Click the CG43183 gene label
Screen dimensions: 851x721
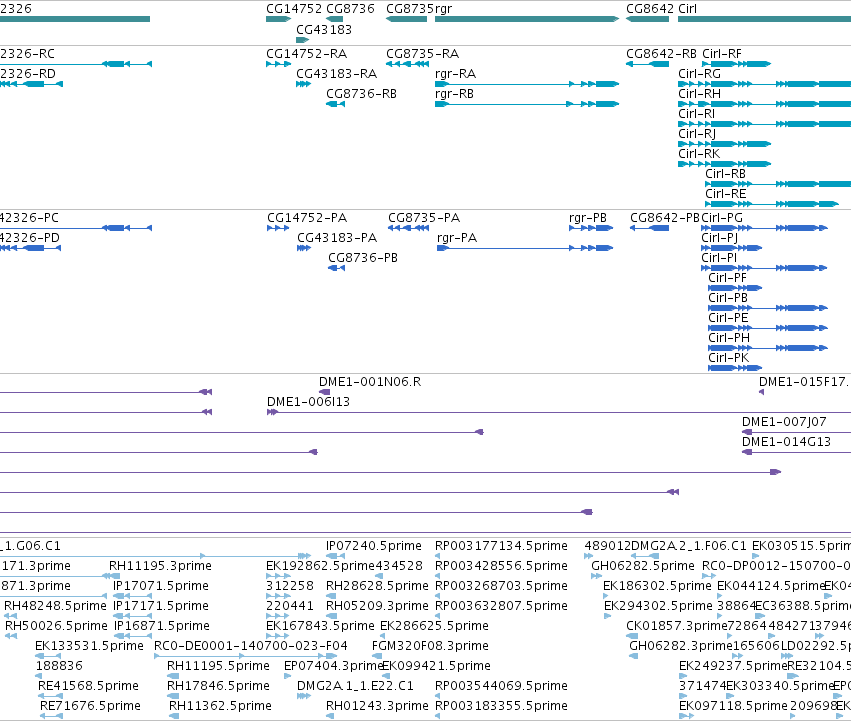323,29
